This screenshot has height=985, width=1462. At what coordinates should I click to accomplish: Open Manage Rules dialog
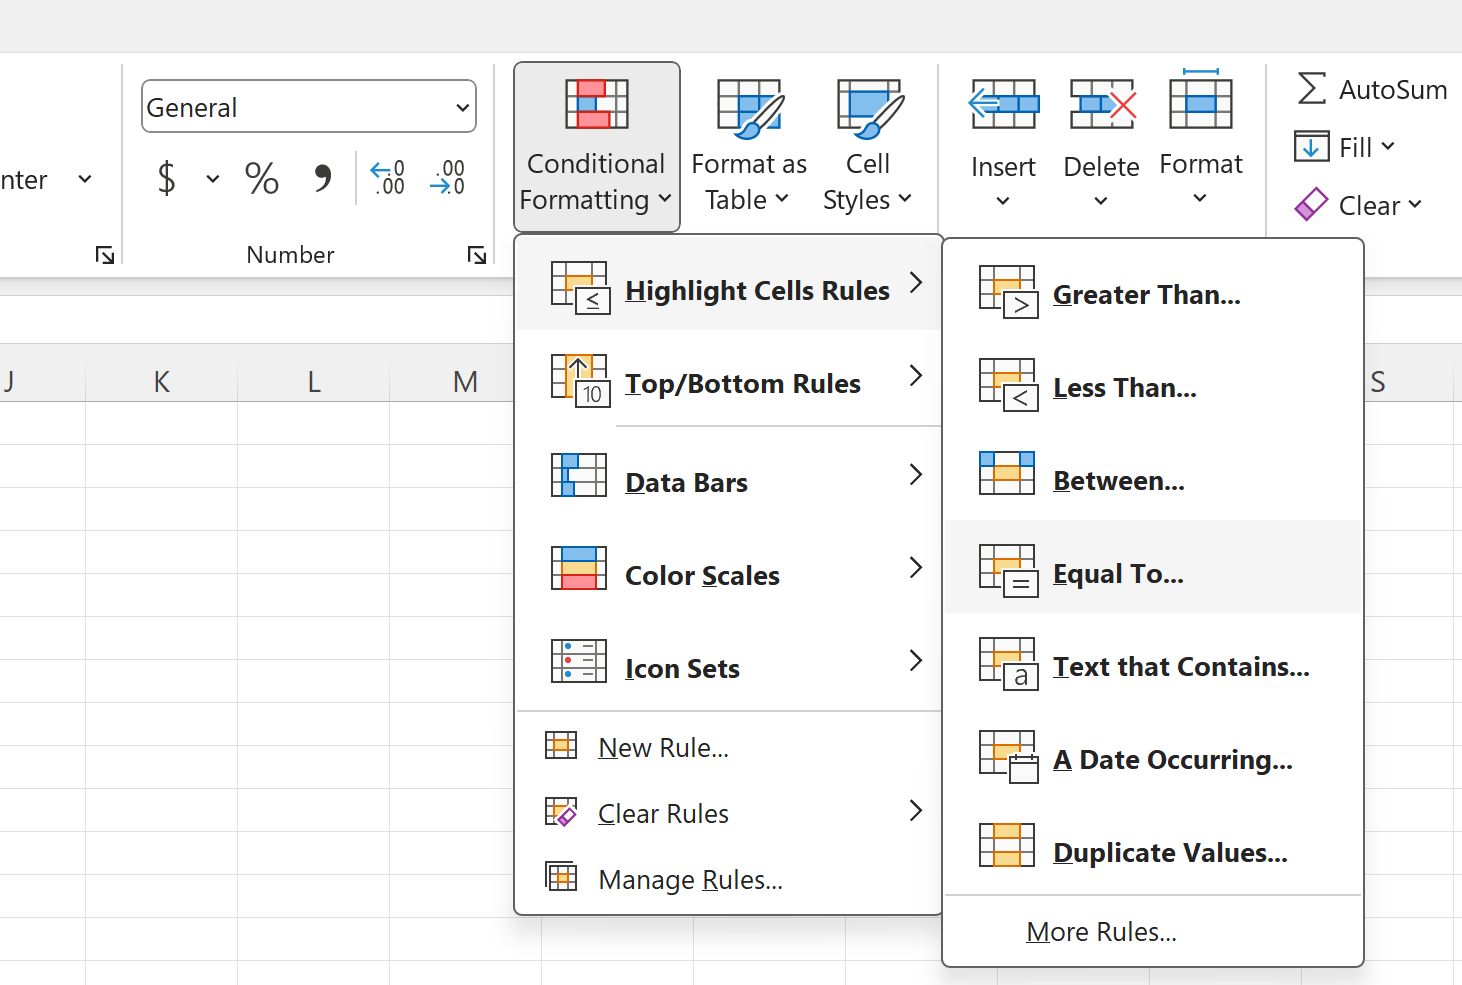pos(689,879)
